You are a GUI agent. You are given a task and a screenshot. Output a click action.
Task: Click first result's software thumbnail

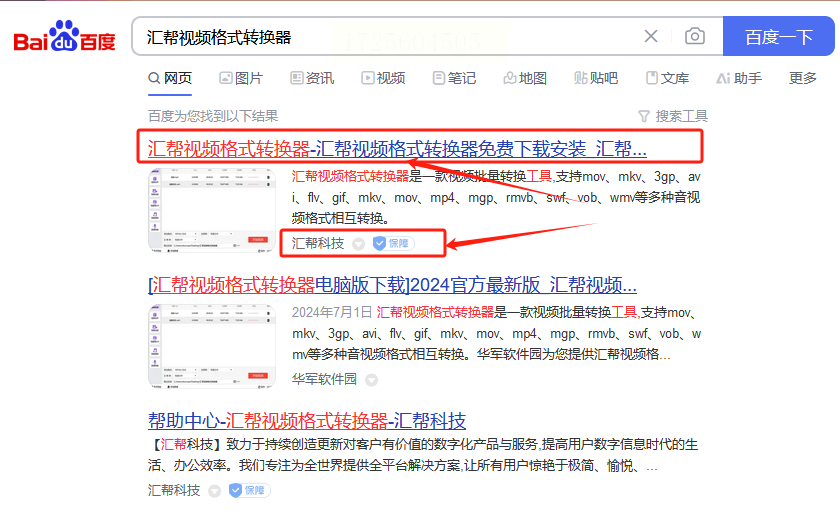[x=212, y=210]
